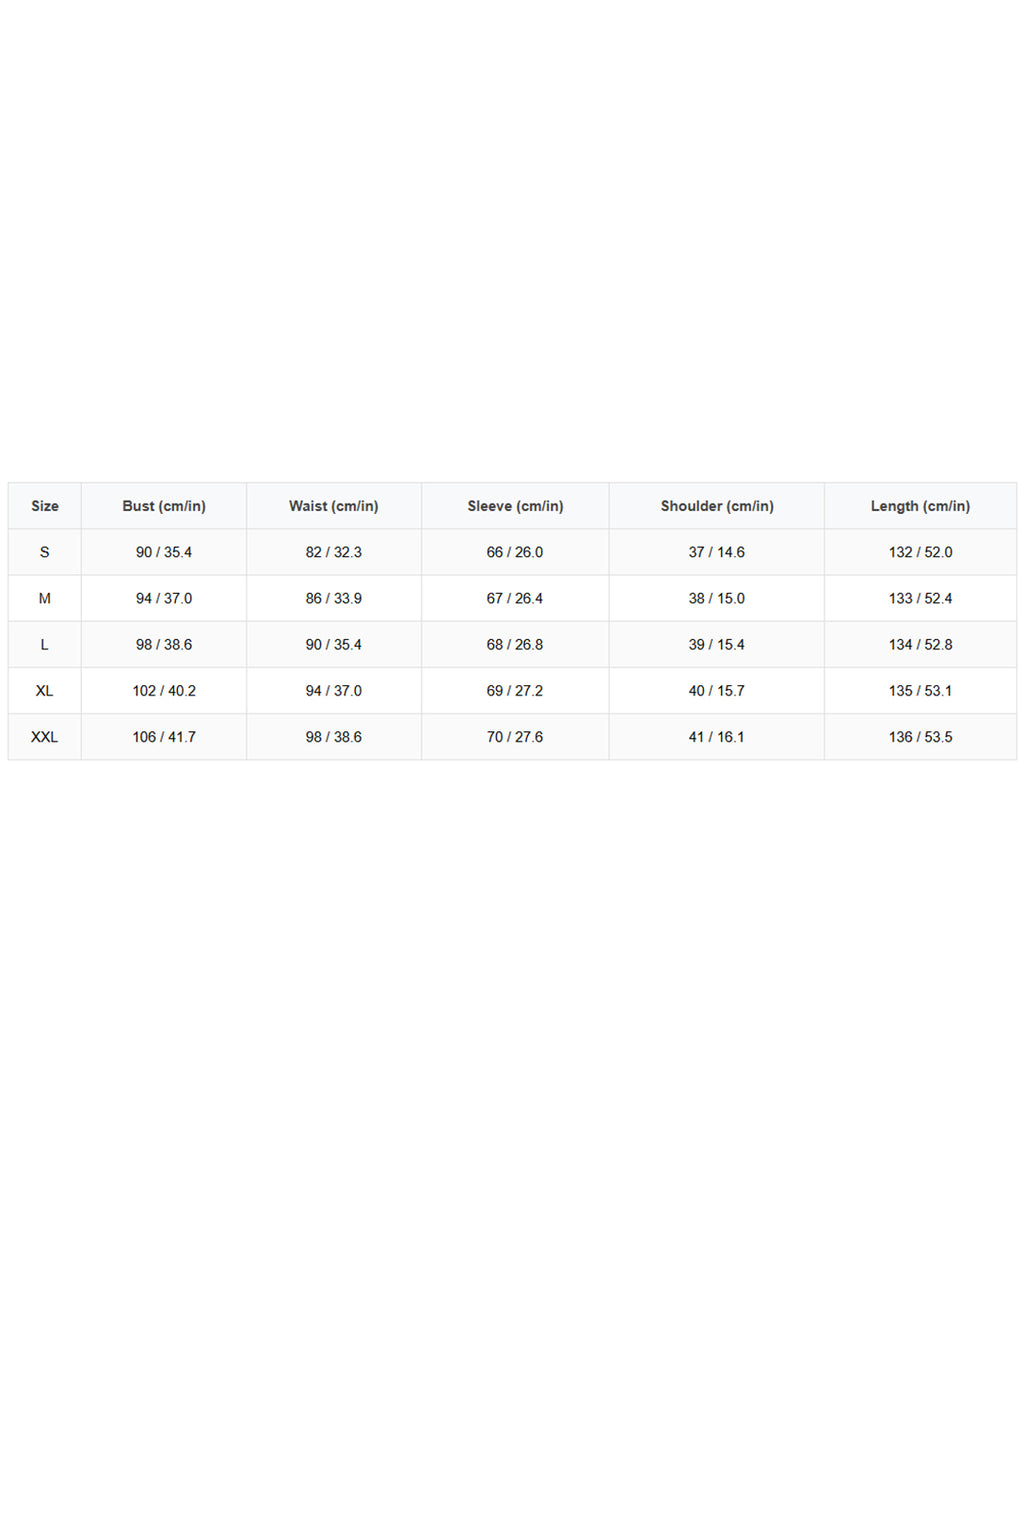The width and height of the screenshot is (1024, 1536).
Task: Select sleeve value 68 / 26.8
Action: point(515,645)
